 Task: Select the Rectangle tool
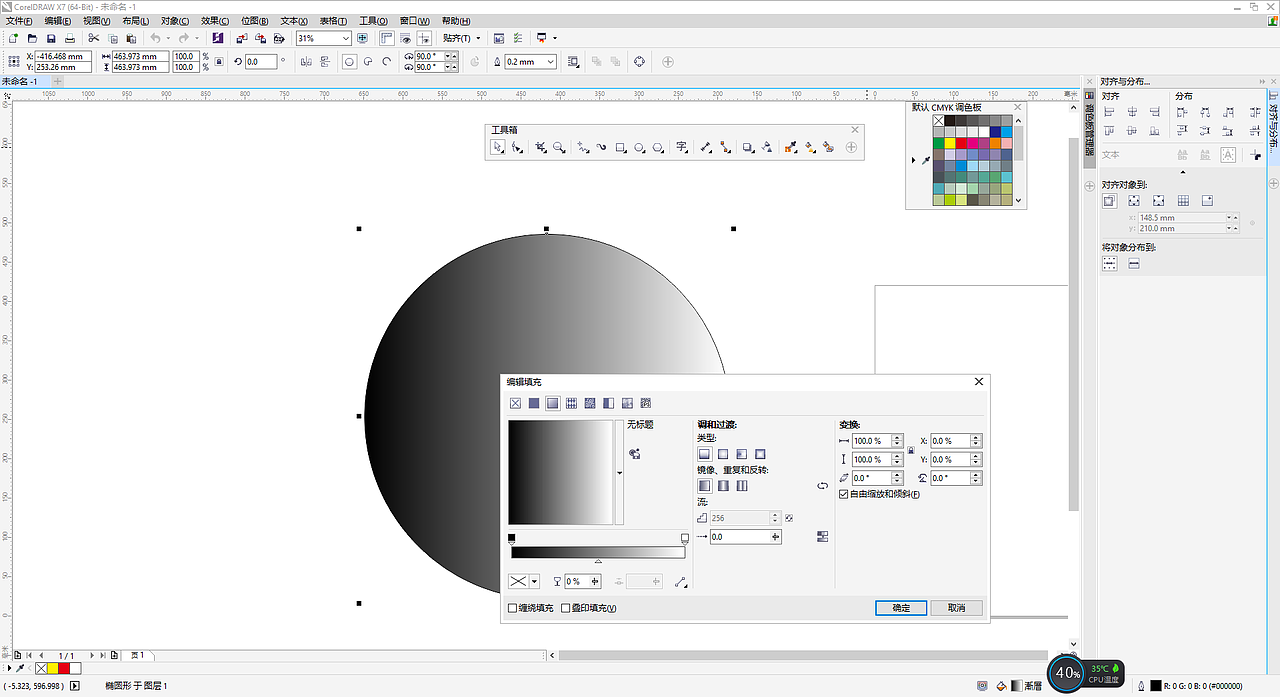point(621,147)
